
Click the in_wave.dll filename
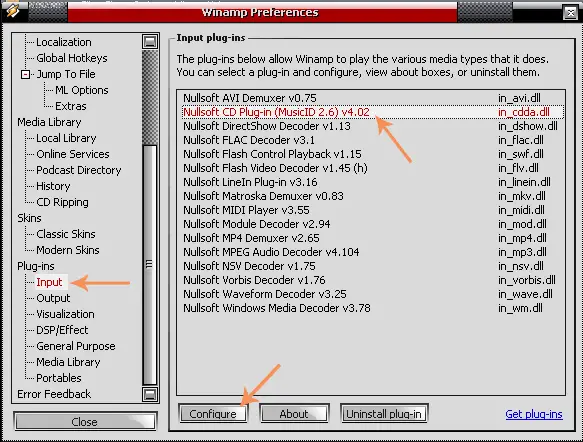point(525,294)
